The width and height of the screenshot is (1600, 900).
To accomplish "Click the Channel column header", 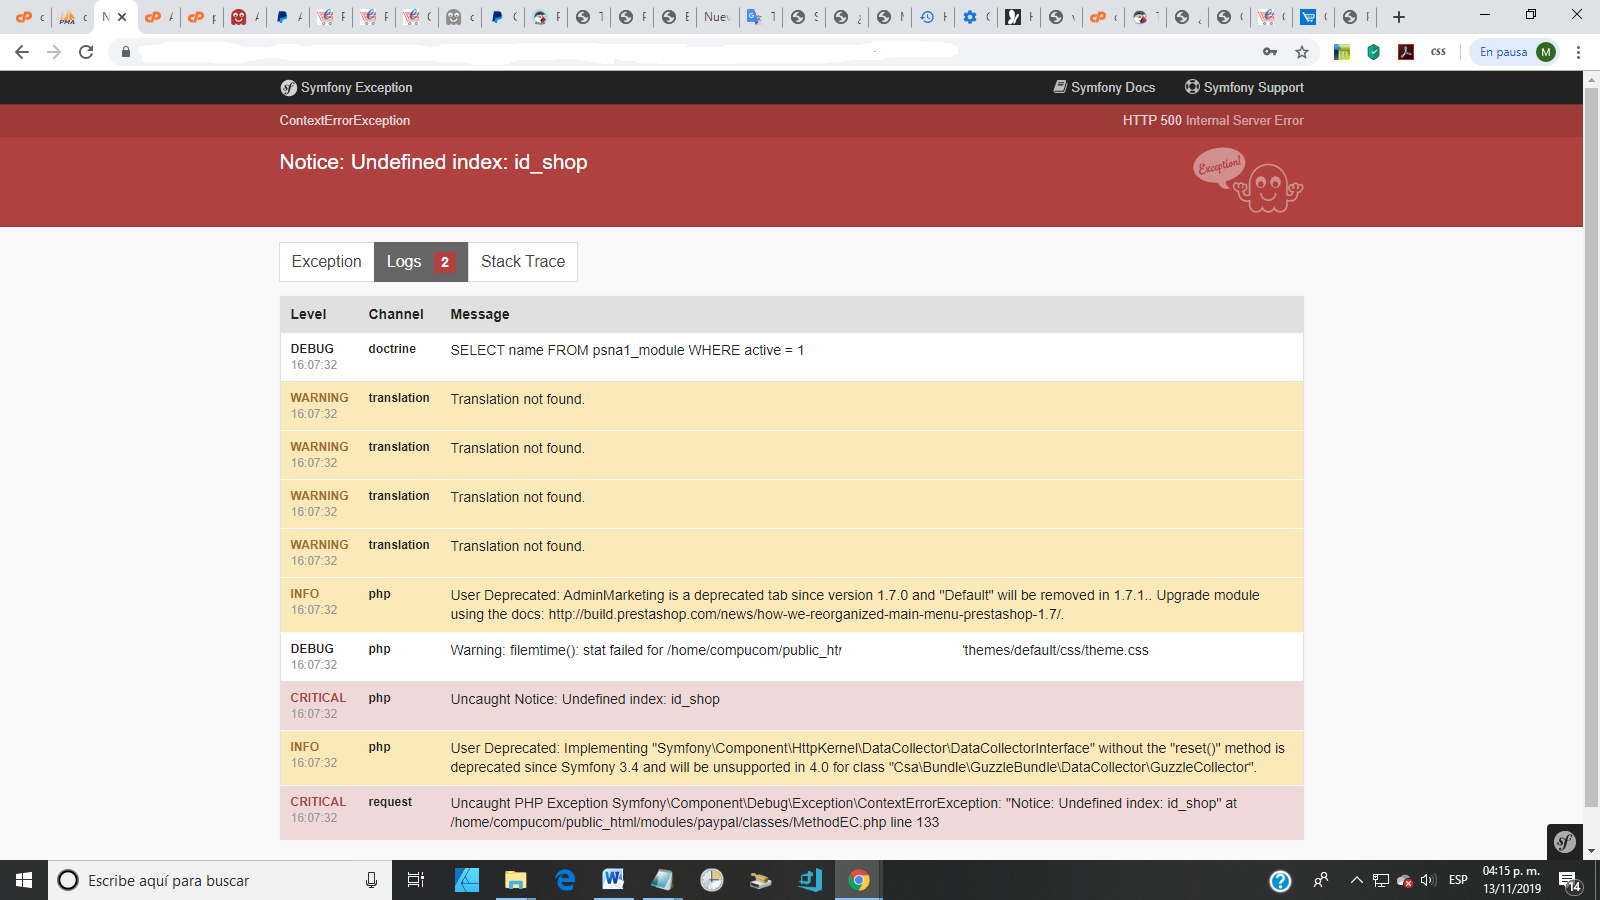I will click(396, 314).
